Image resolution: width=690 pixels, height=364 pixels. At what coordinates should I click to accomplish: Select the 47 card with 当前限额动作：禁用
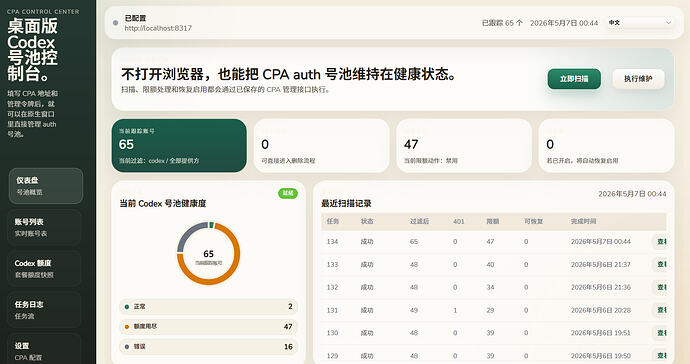pyautogui.click(x=464, y=145)
